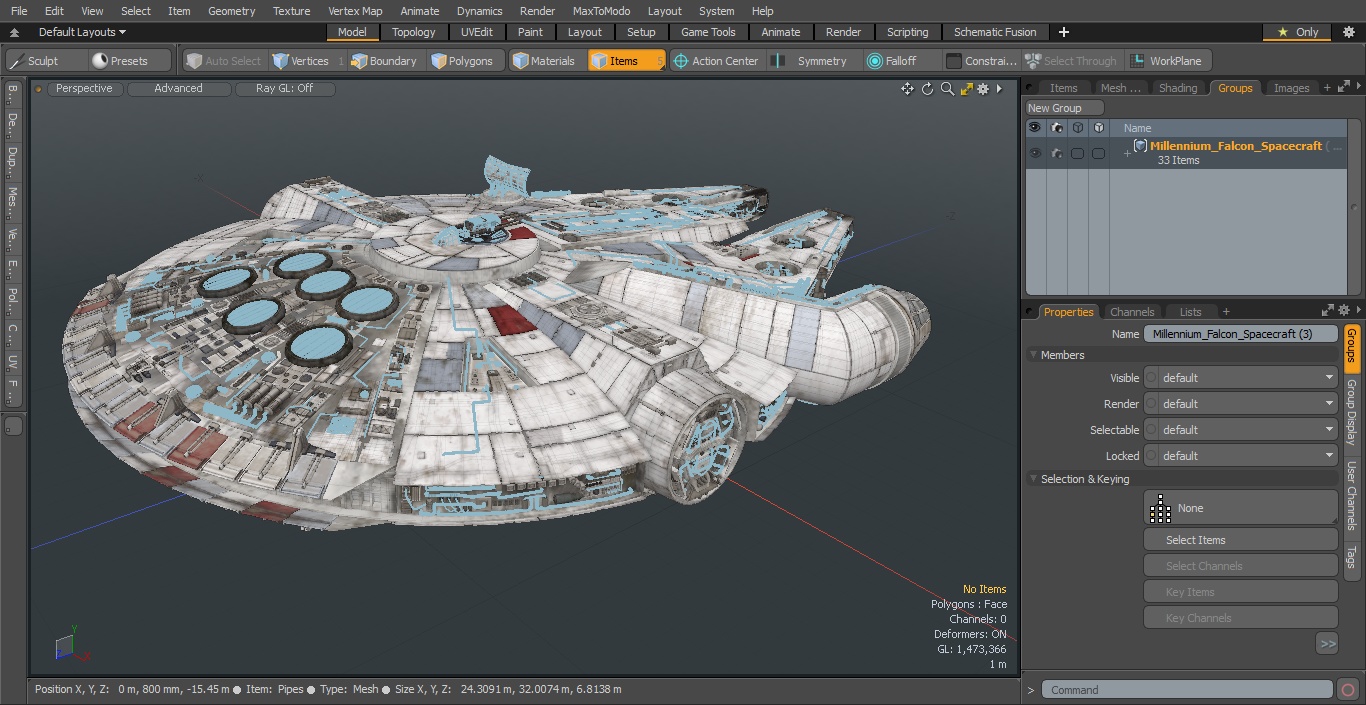Collapse the Members section

click(x=1033, y=355)
